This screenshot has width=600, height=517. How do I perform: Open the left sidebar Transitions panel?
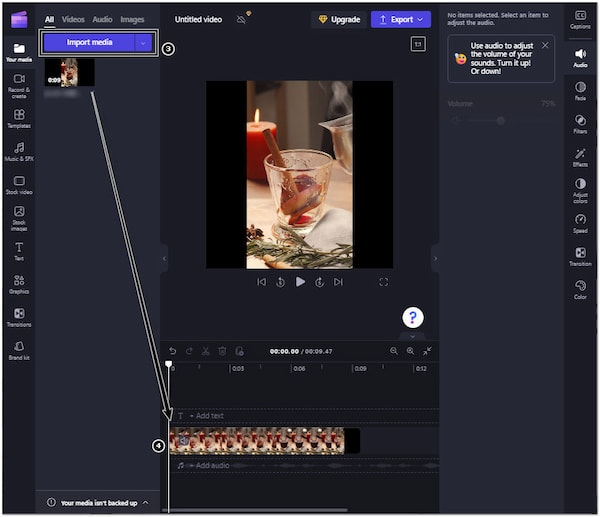coord(19,317)
